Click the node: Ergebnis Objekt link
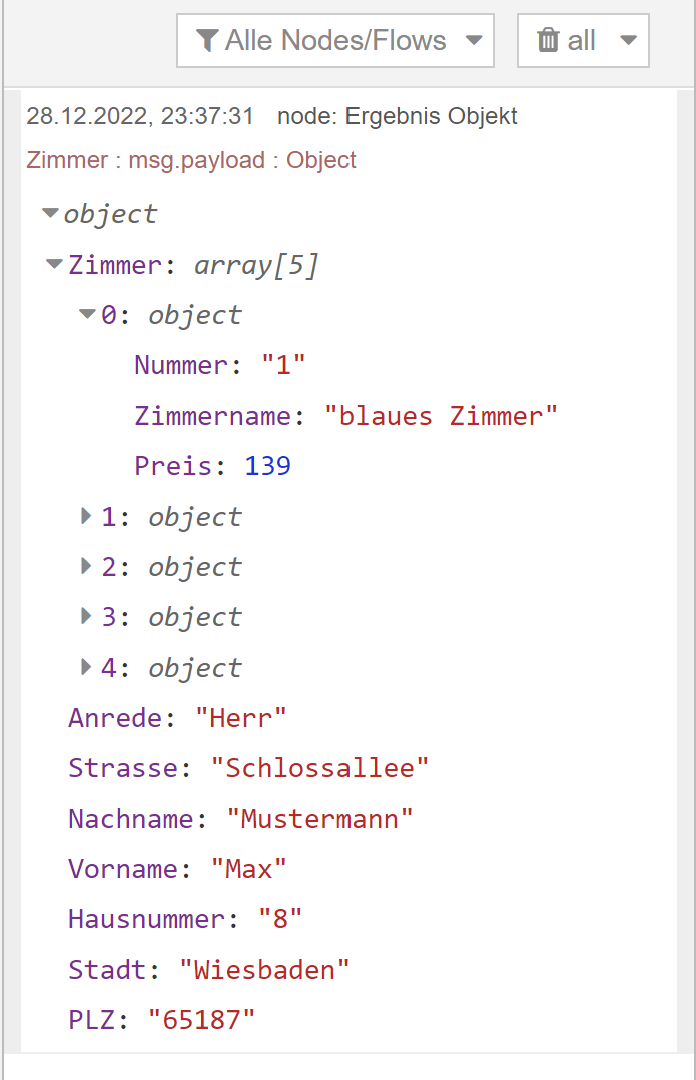Screen dimensions: 696x1080 (x=397, y=116)
